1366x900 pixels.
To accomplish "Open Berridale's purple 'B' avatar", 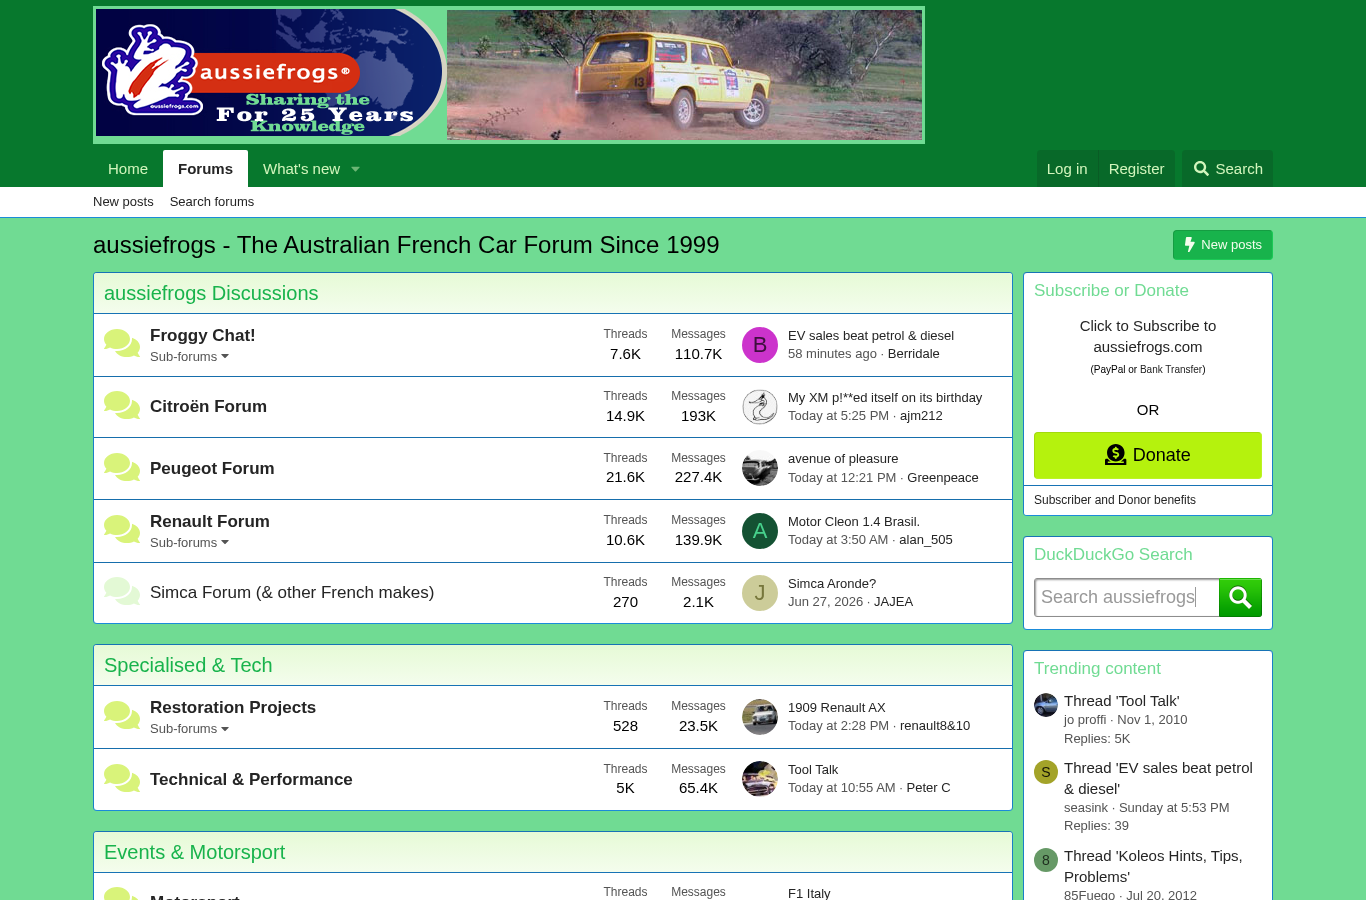I will 760,345.
